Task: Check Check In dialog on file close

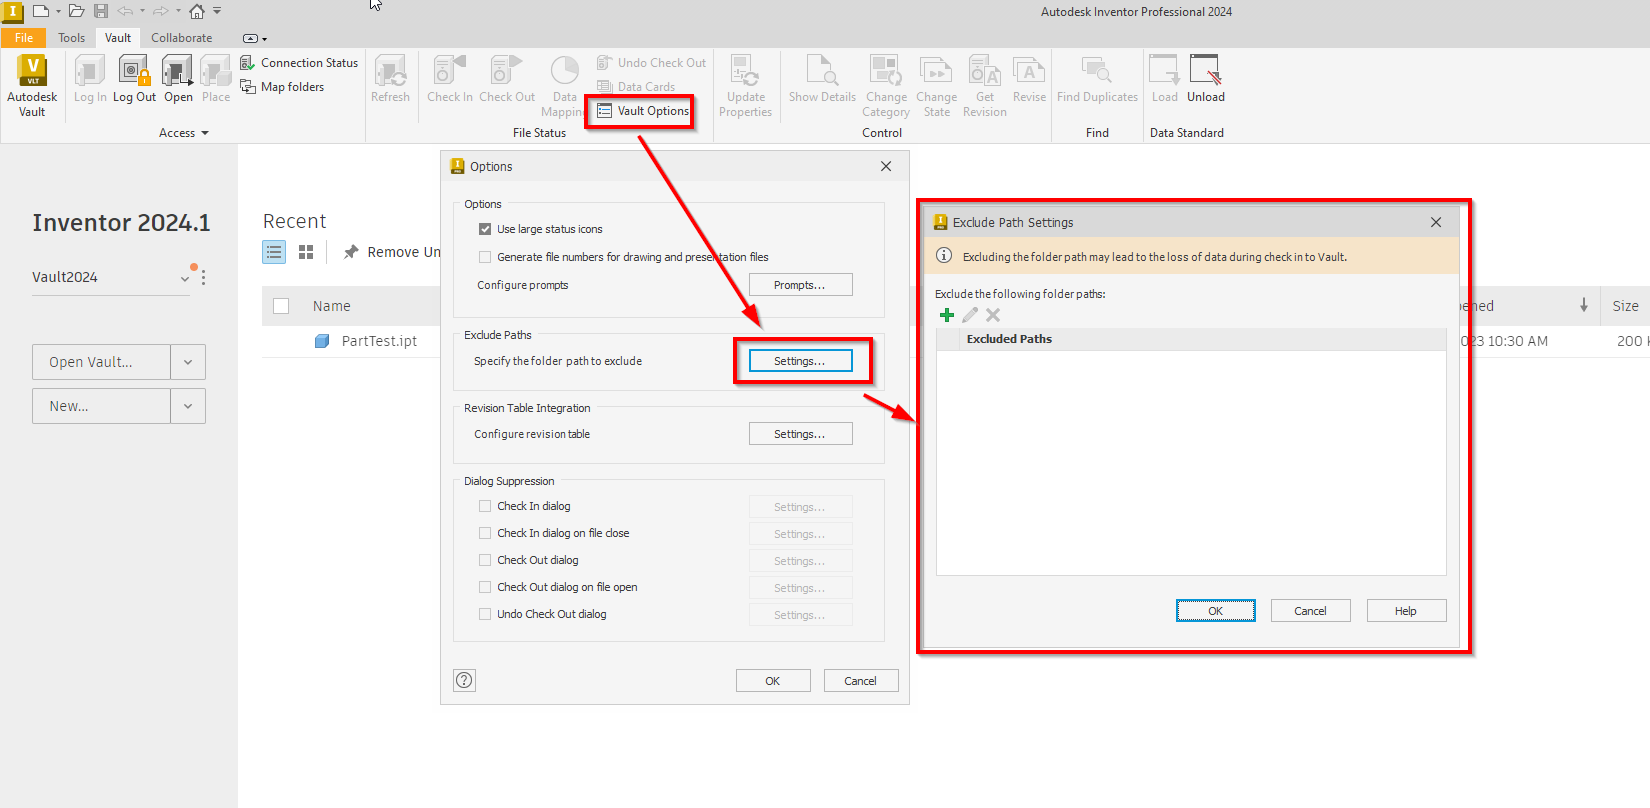Action: [485, 533]
